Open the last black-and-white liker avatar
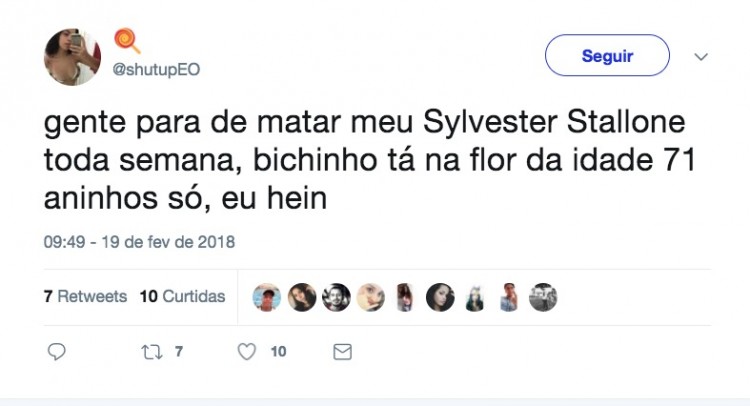This screenshot has height=406, width=750. click(x=543, y=297)
